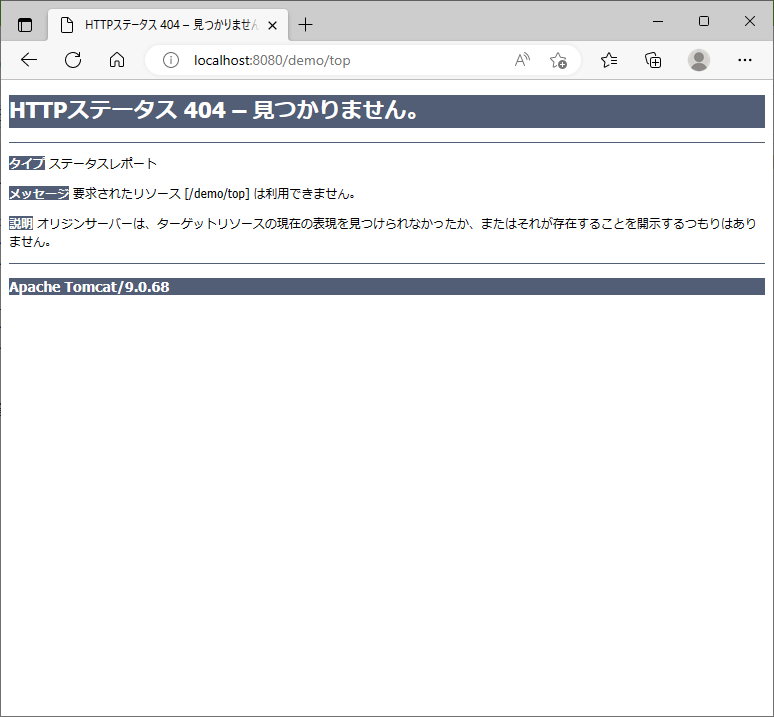
Task: Maximize the browser window
Action: (704, 21)
